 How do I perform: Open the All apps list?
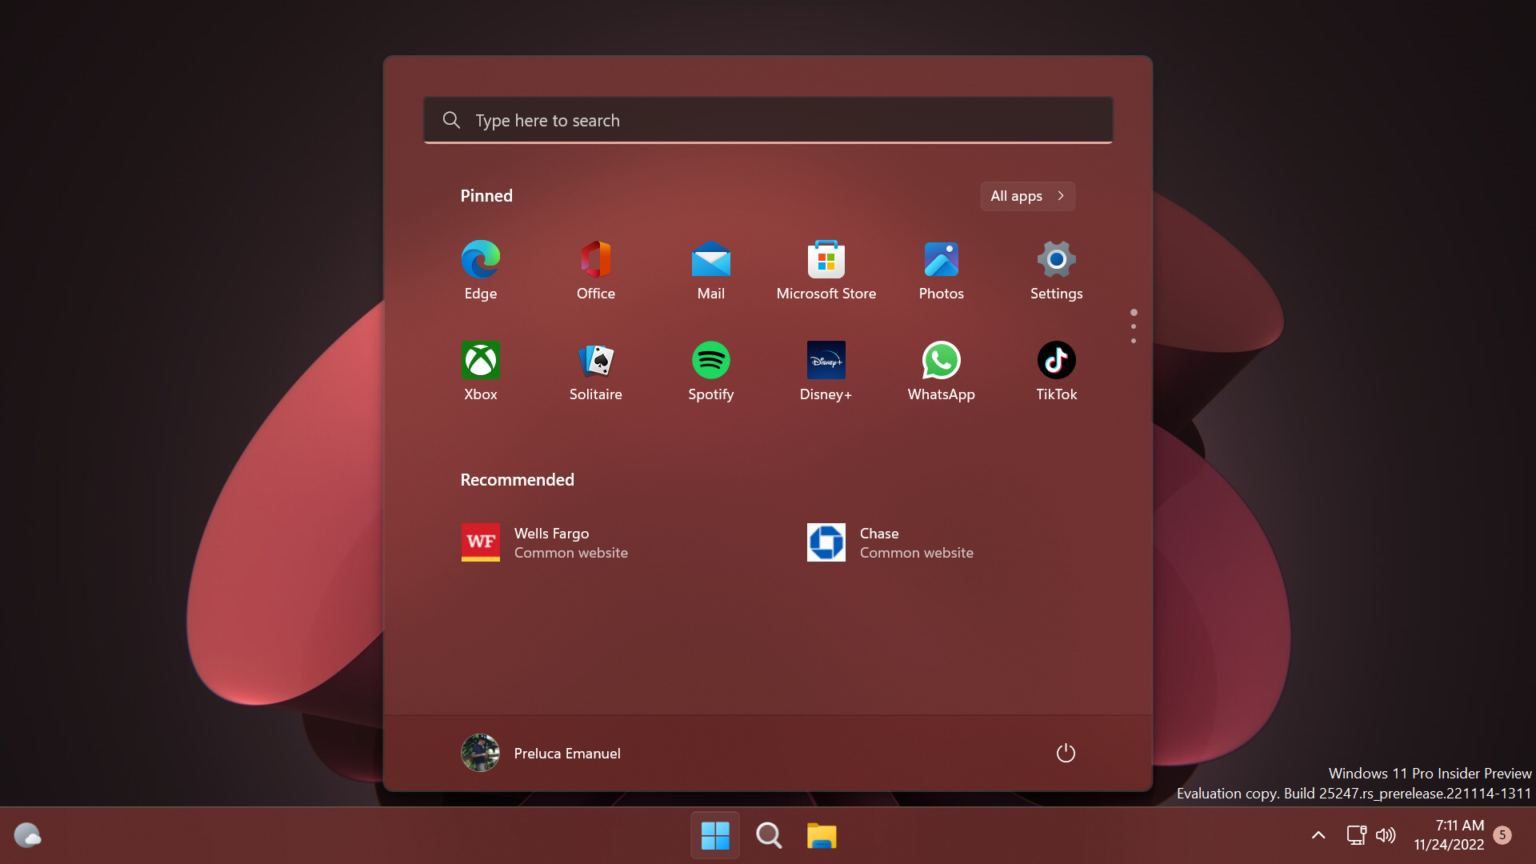(x=1027, y=196)
